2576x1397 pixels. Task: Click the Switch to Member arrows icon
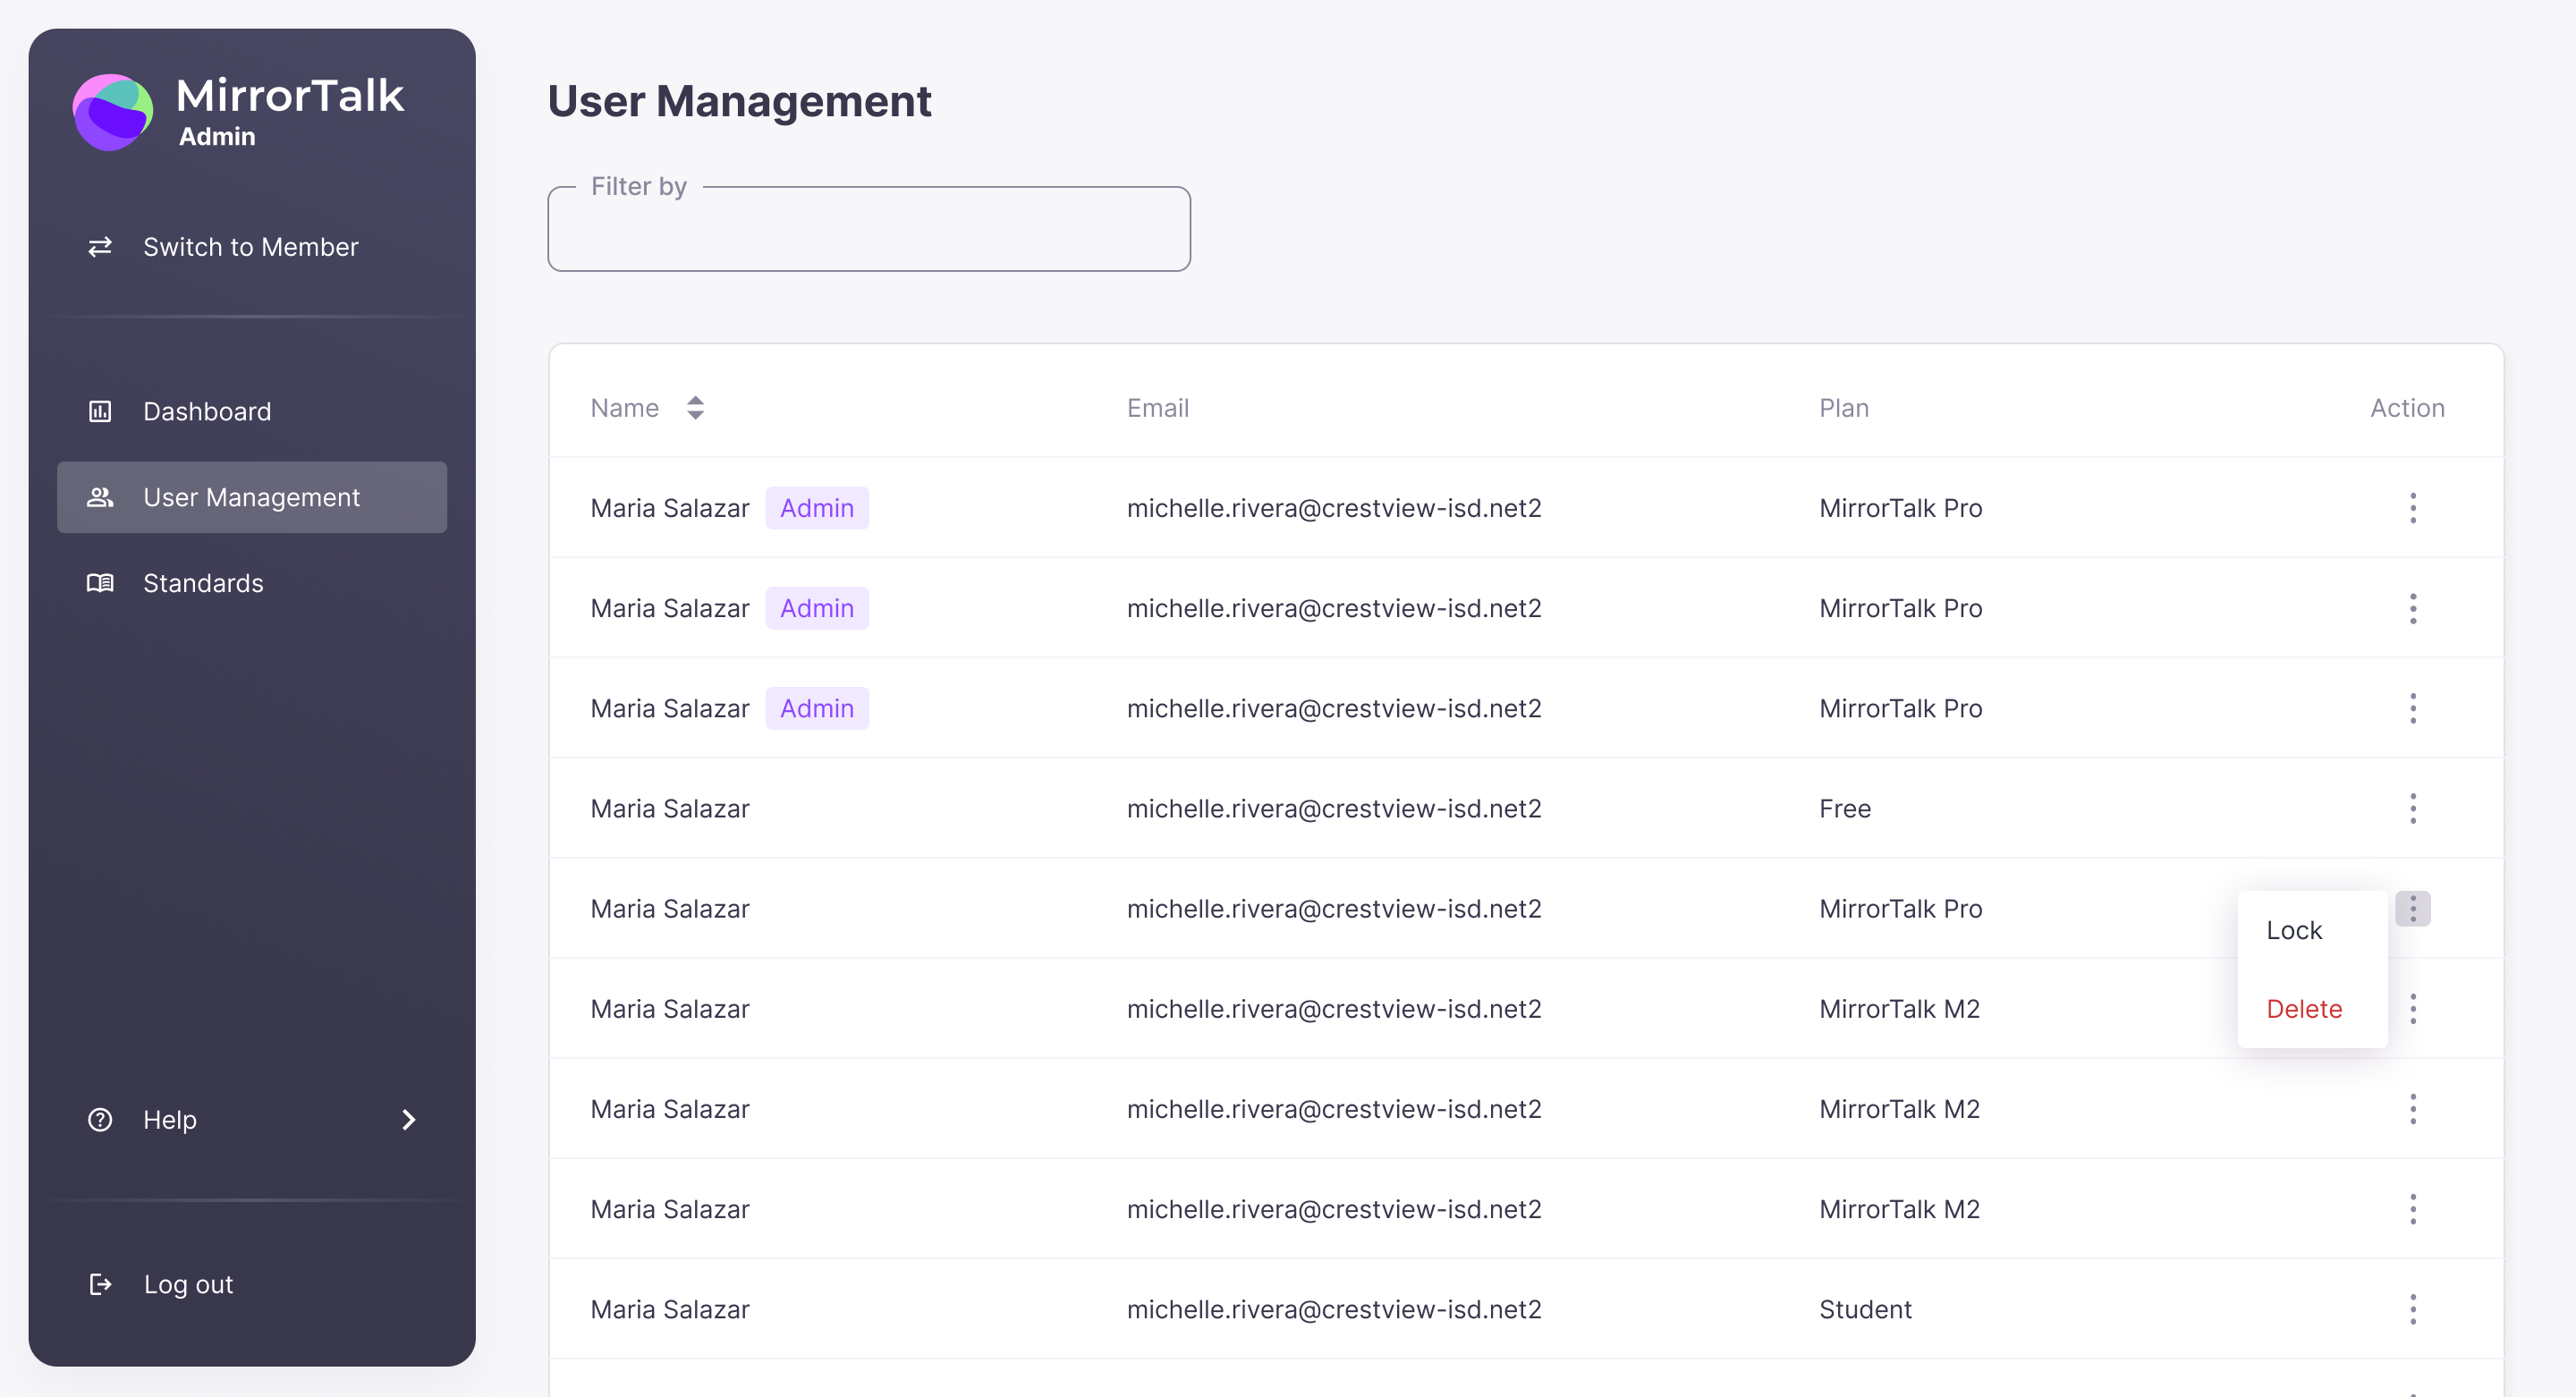pos(100,247)
